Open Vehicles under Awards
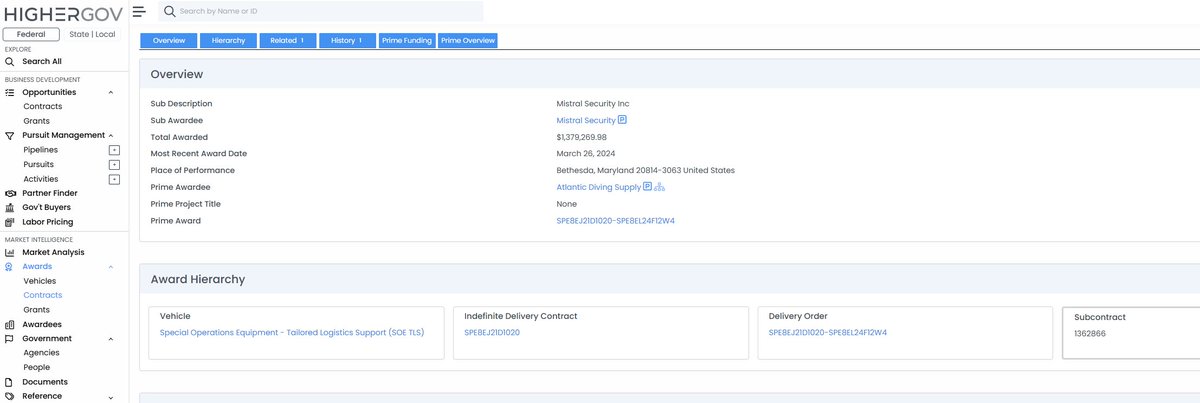The height and width of the screenshot is (403, 1200). click(40, 281)
